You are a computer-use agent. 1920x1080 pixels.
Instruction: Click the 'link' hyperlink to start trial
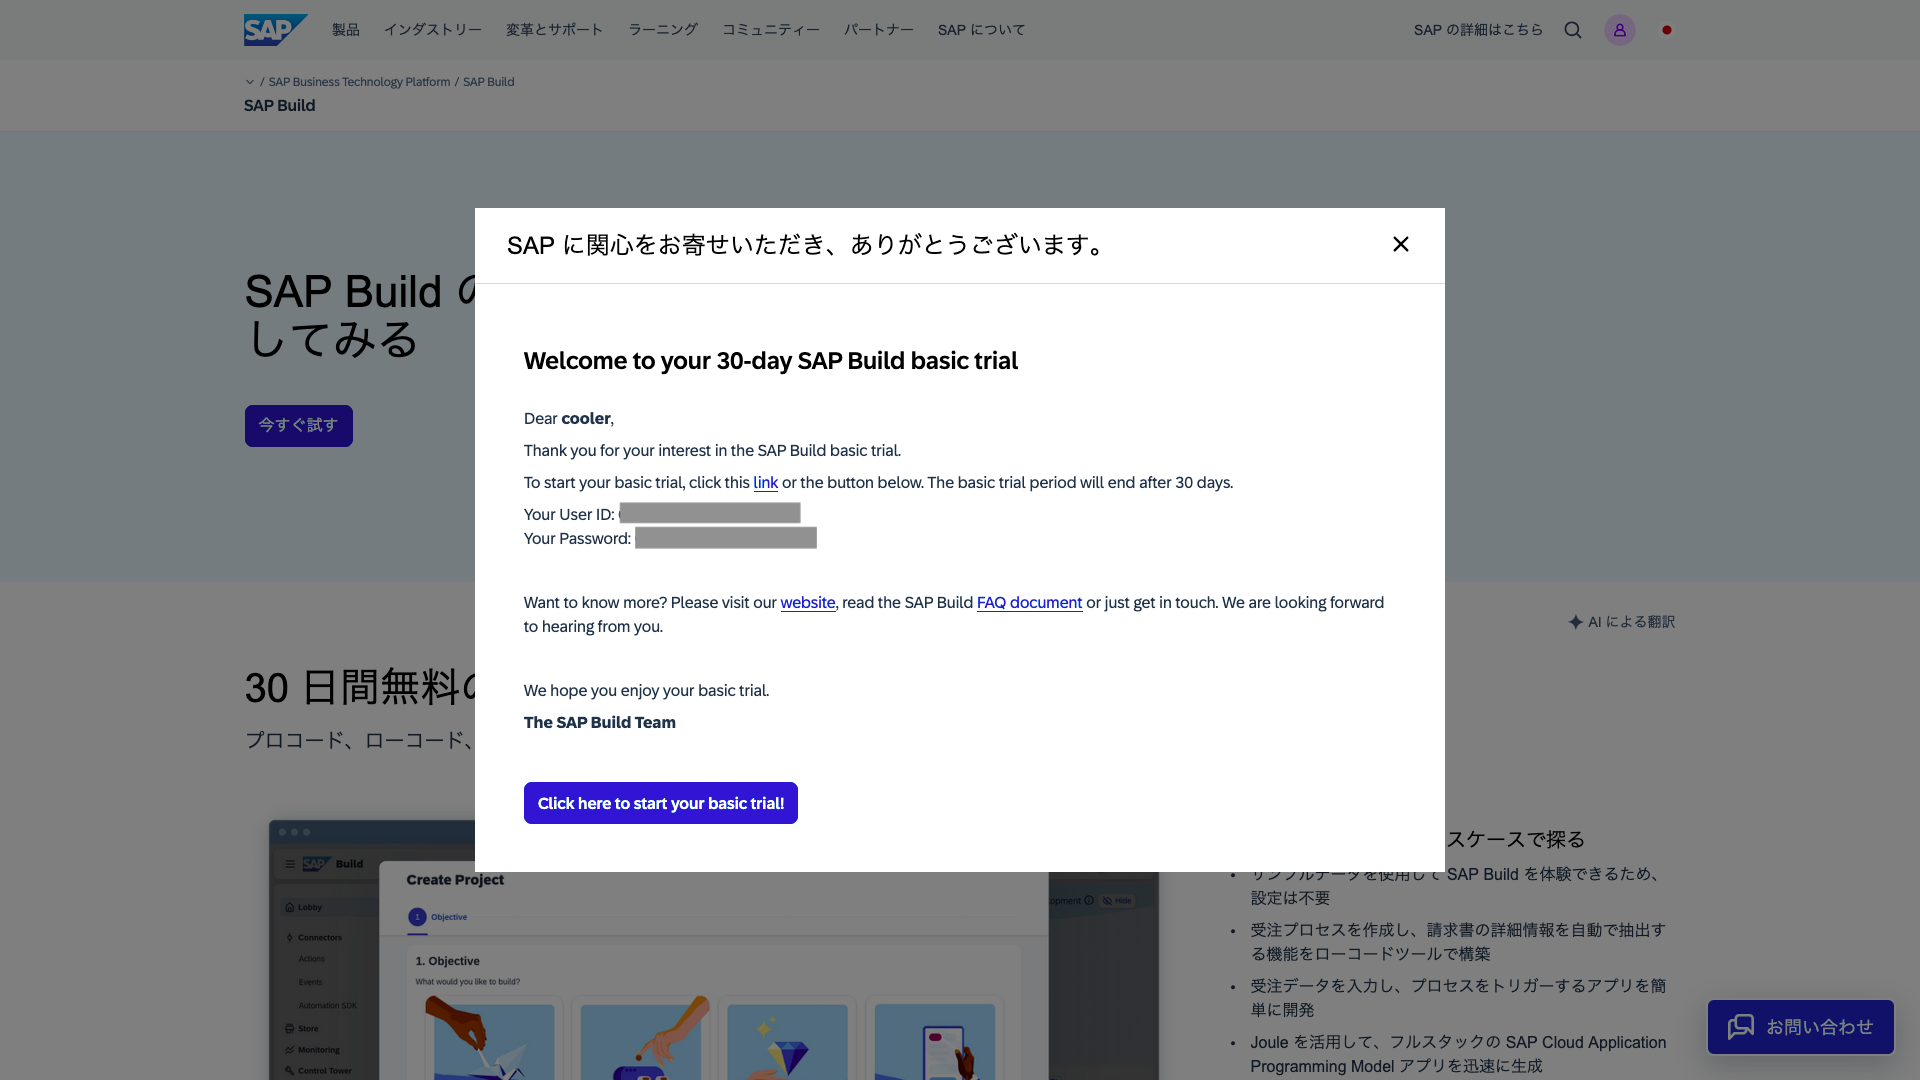coord(765,483)
